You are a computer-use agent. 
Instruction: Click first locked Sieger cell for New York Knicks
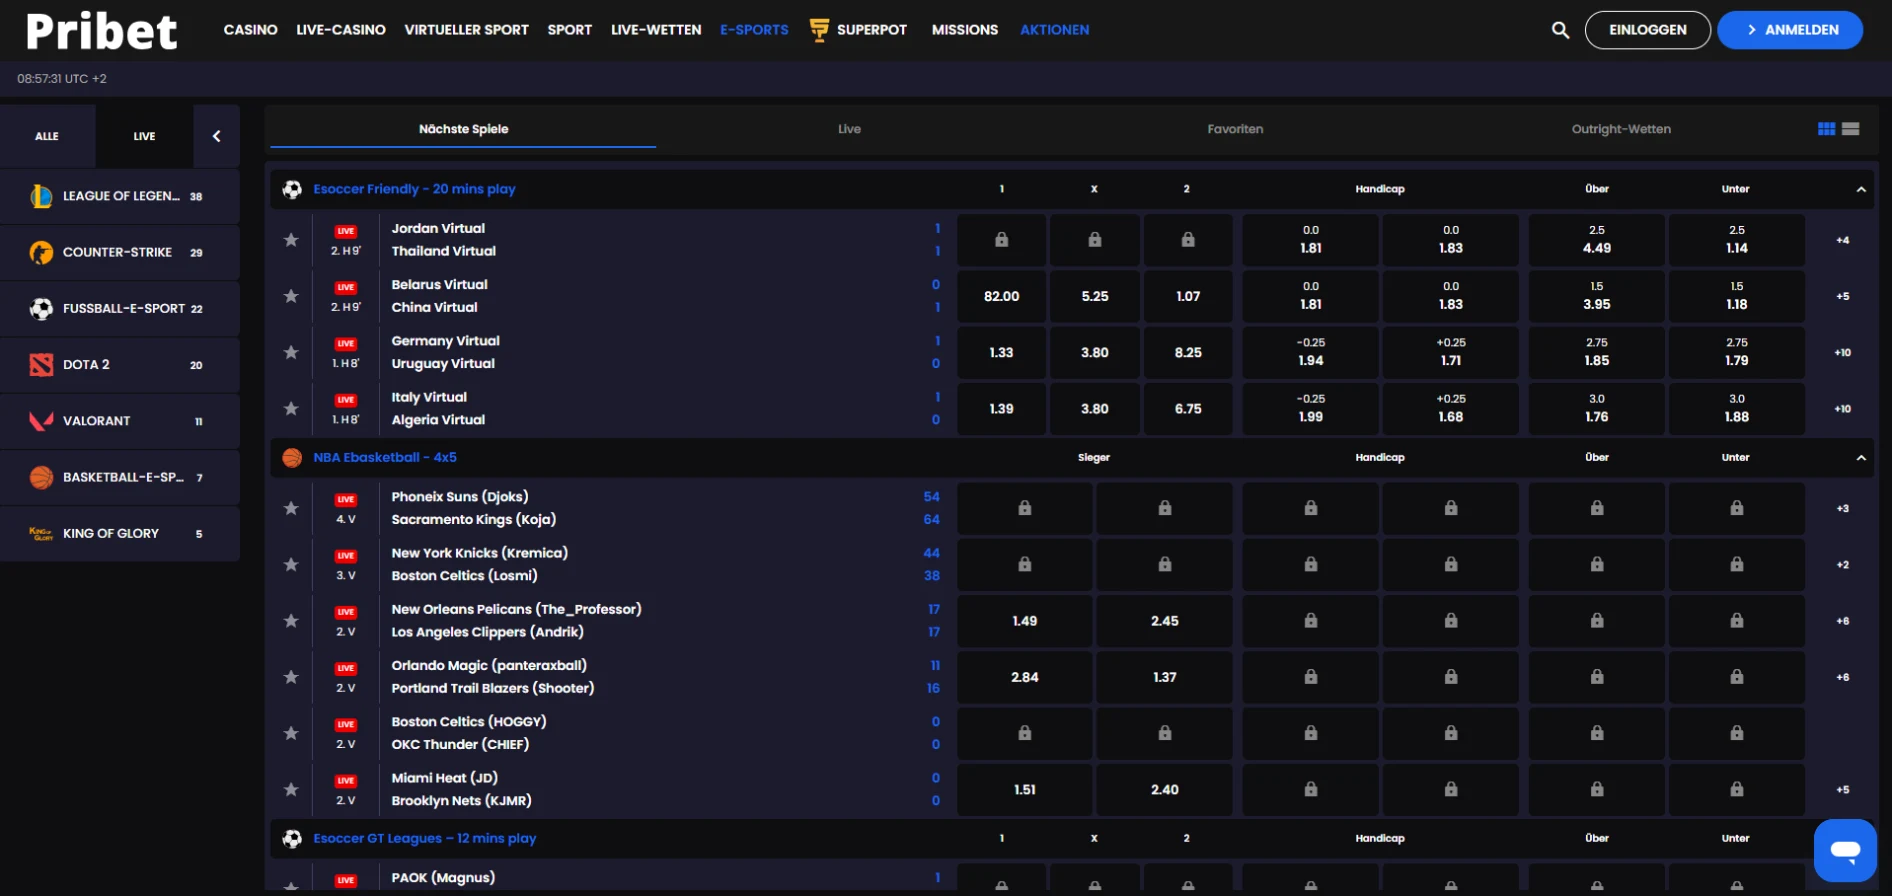1025,564
